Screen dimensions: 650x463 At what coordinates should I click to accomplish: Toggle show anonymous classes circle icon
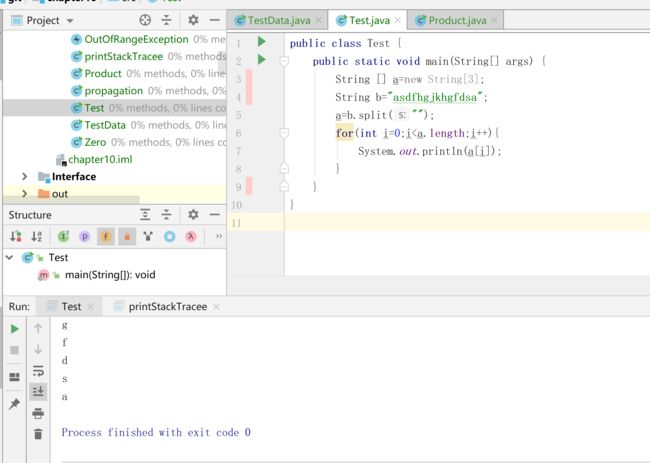coord(170,236)
